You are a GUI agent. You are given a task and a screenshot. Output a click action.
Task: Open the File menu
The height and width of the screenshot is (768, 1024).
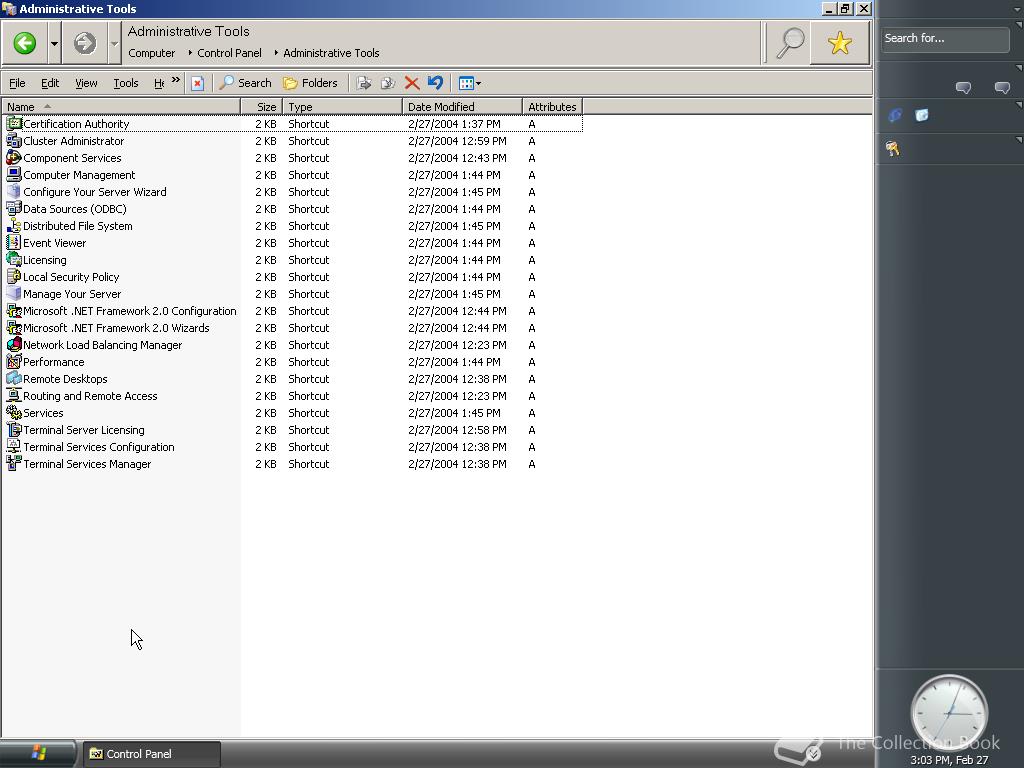[x=17, y=83]
